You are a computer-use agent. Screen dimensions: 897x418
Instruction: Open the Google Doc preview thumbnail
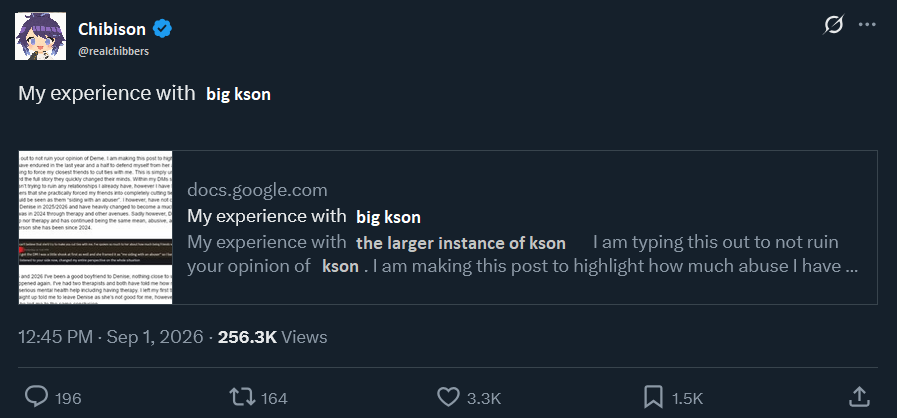pyautogui.click(x=95, y=228)
